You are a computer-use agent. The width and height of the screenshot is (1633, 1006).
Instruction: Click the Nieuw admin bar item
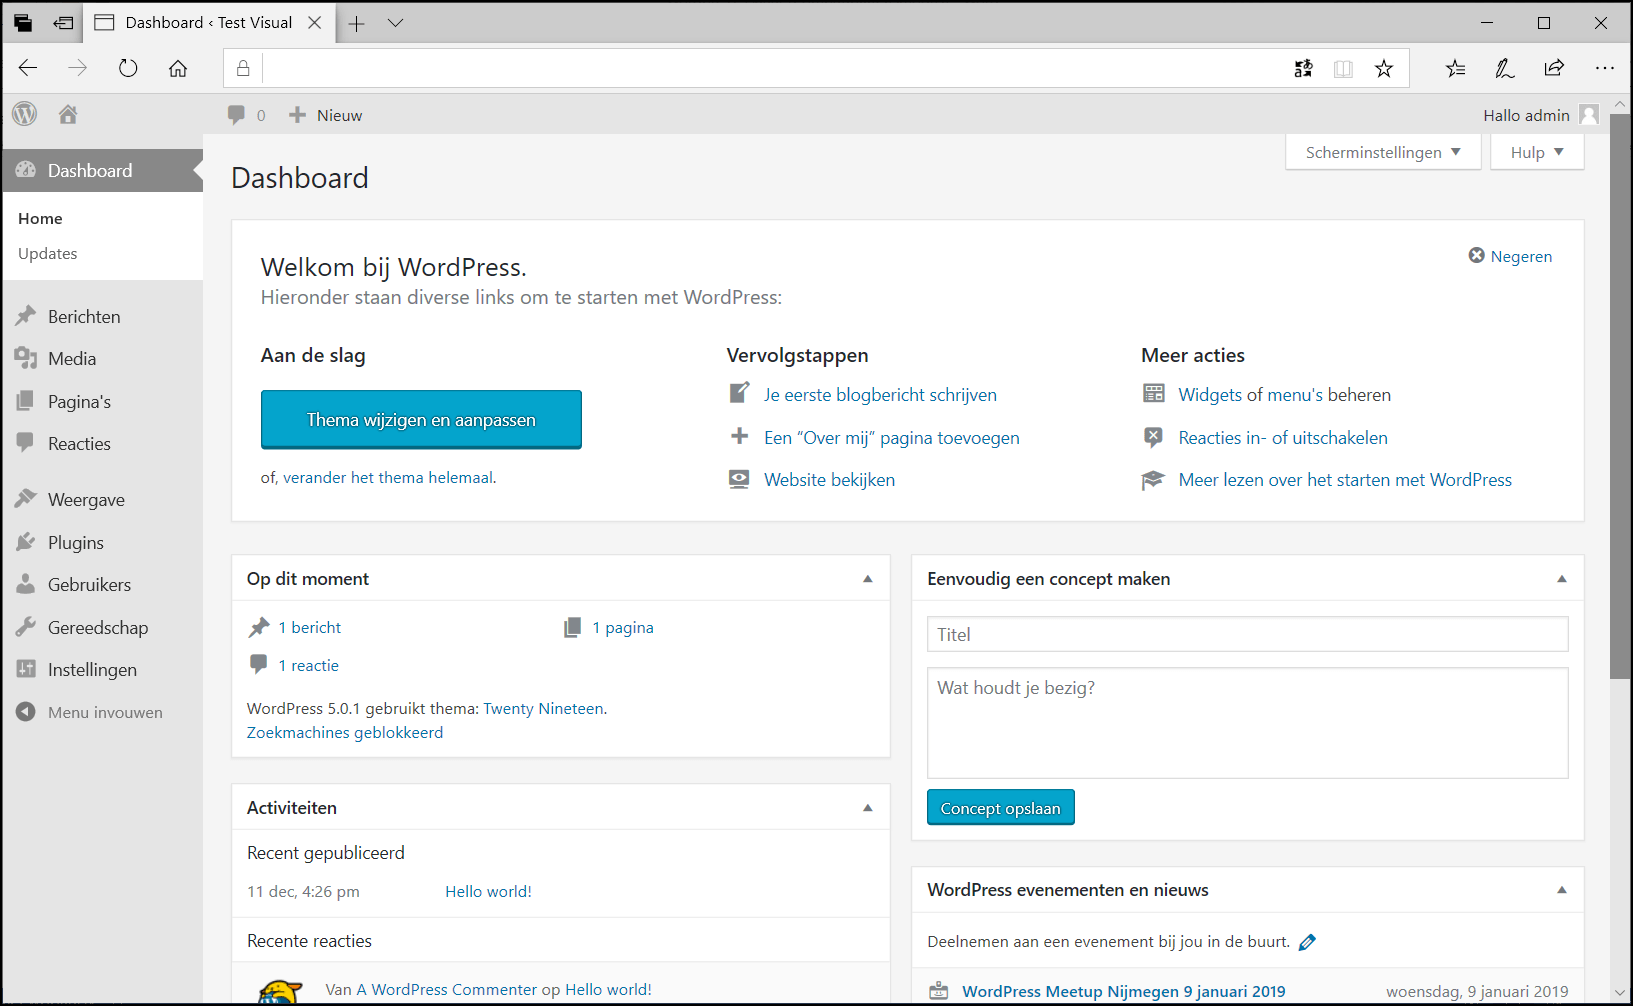[x=326, y=115]
